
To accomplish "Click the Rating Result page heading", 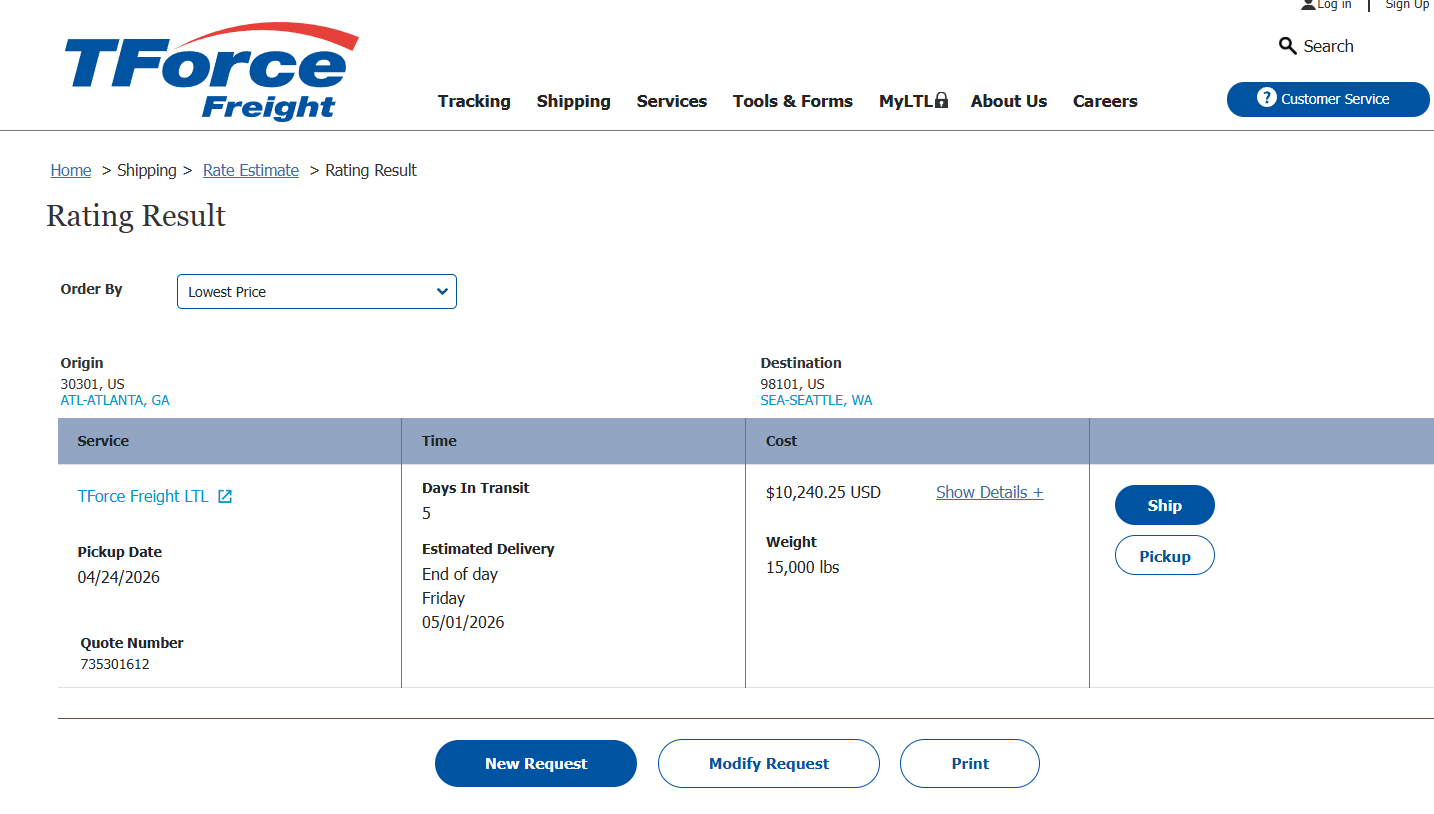I will (136, 216).
